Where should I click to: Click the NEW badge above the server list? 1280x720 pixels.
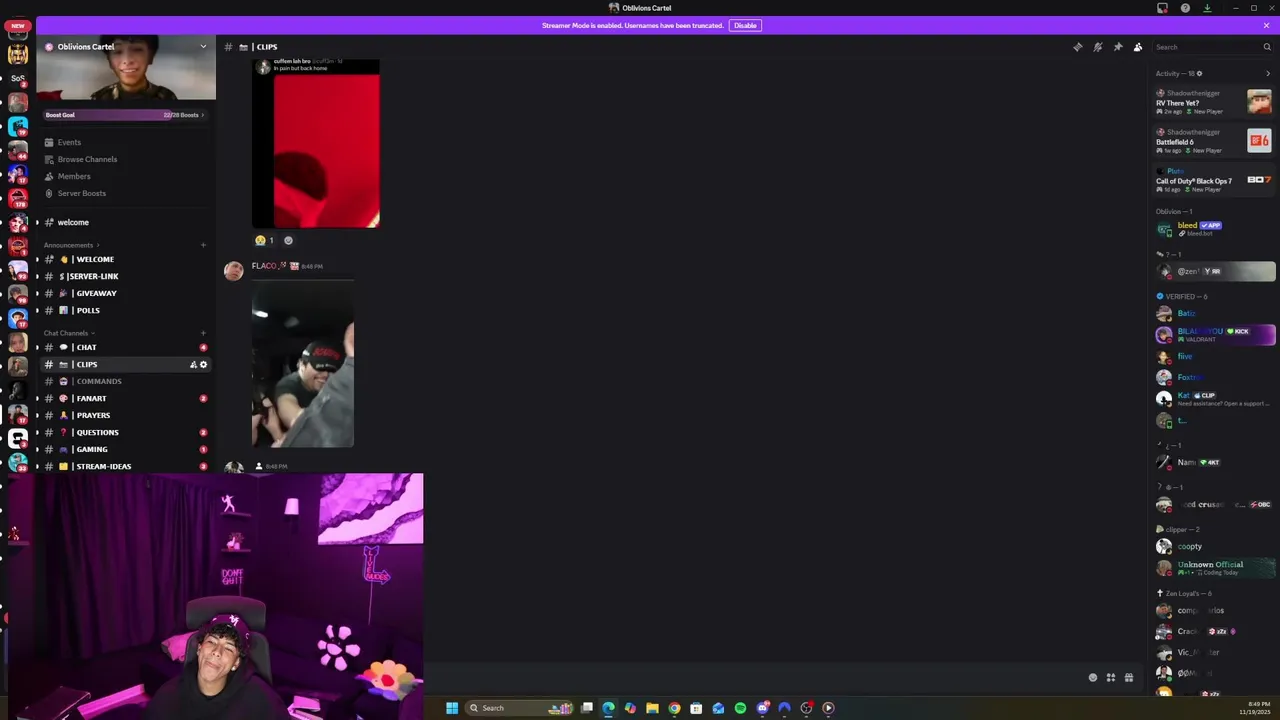pos(18,26)
